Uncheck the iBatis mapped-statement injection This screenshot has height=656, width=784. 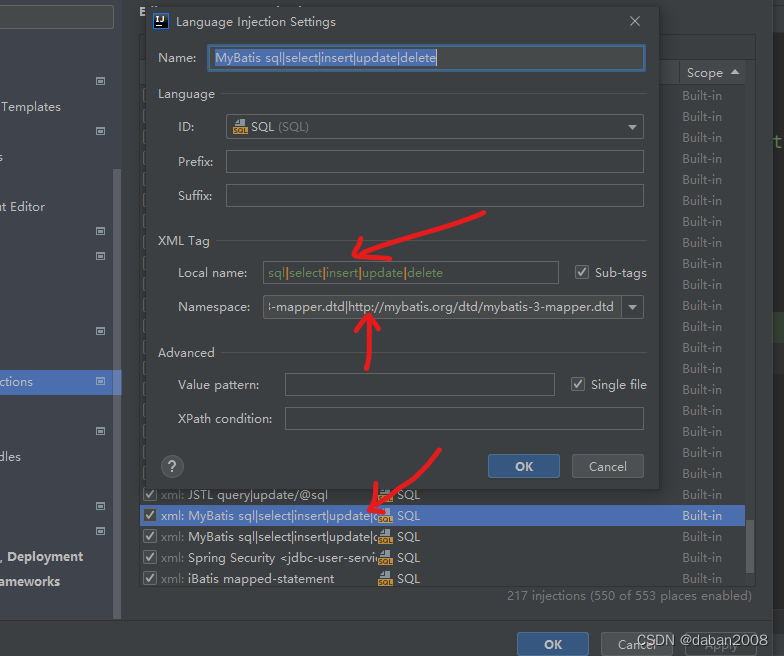pyautogui.click(x=150, y=578)
